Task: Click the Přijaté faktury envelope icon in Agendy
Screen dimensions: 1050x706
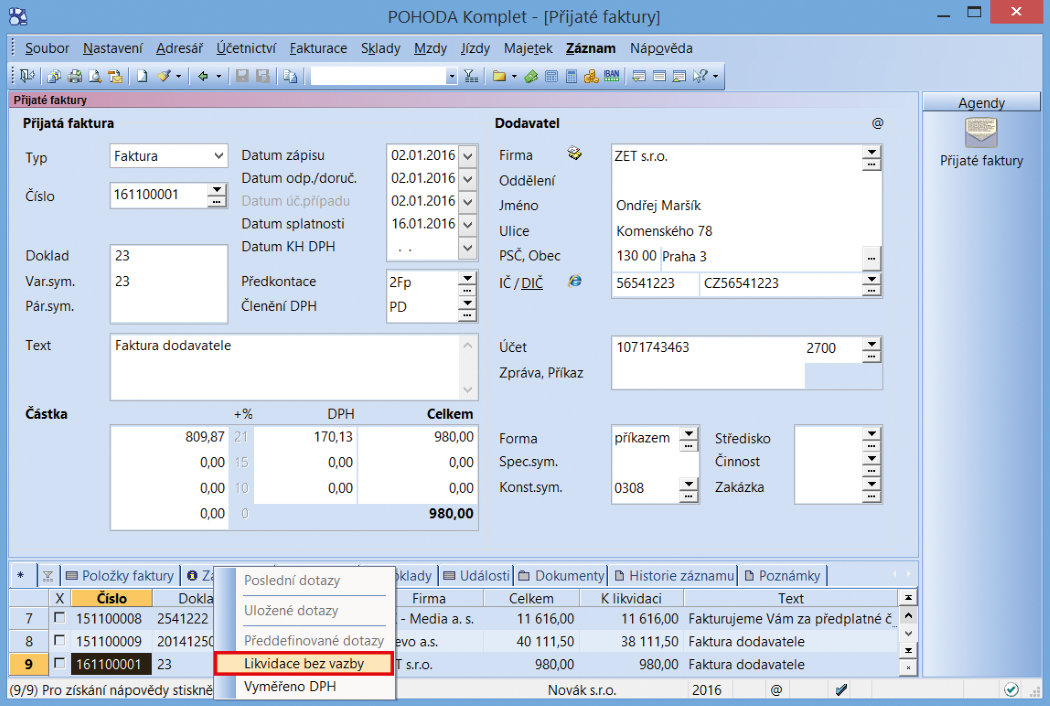Action: click(981, 133)
